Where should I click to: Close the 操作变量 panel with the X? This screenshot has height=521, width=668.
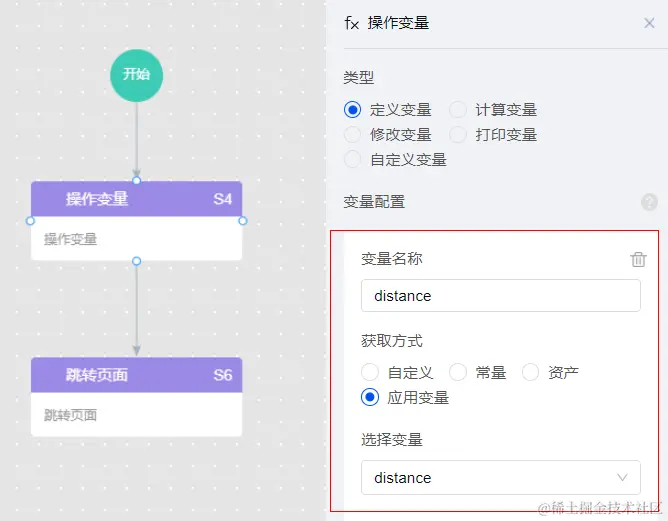[649, 23]
